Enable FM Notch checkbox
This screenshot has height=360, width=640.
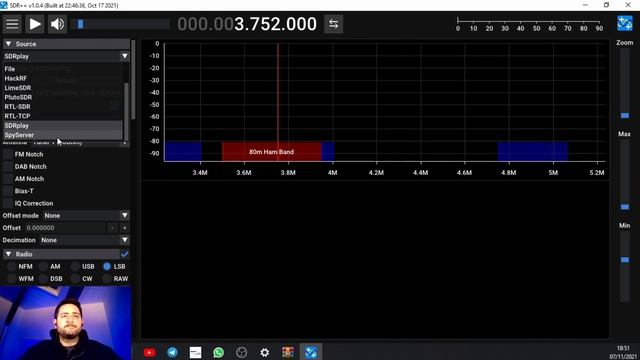point(8,154)
